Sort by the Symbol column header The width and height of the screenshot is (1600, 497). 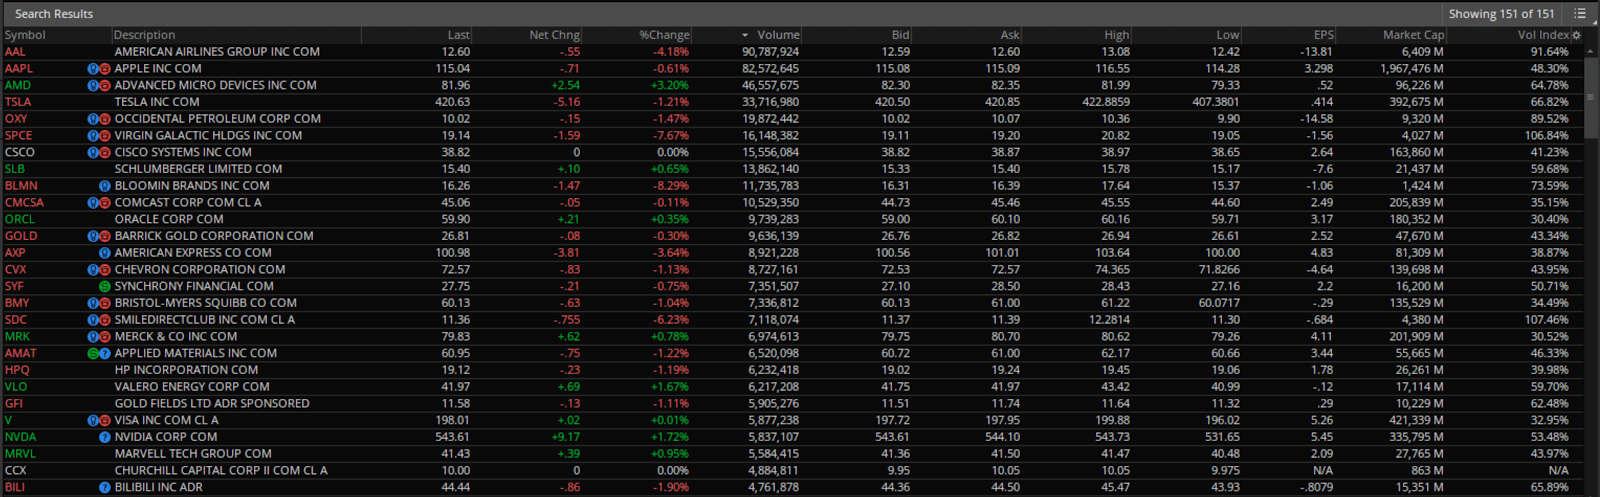[25, 35]
